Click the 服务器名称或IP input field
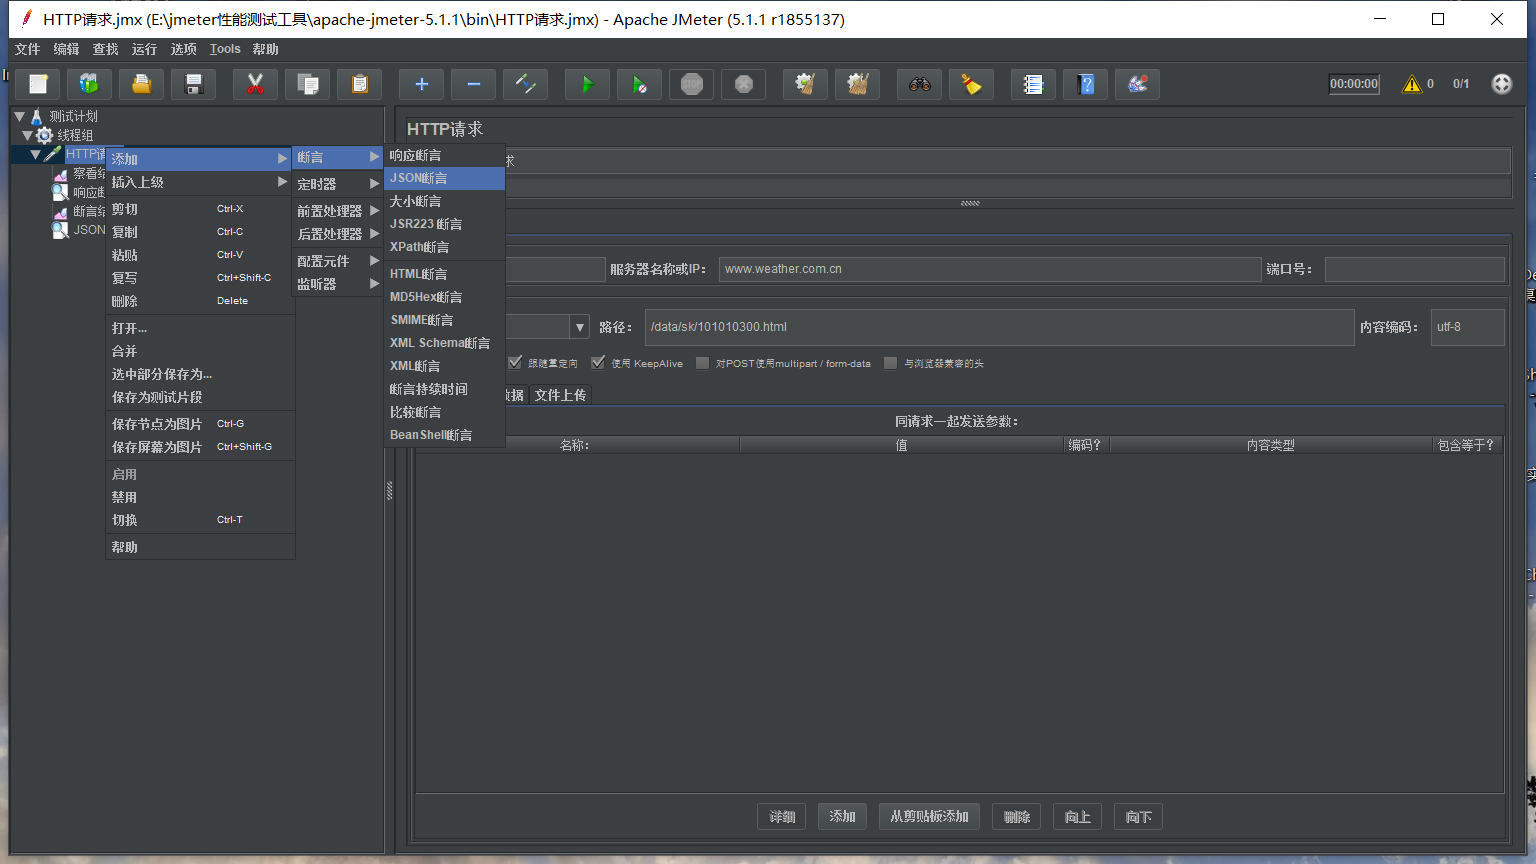1536x864 pixels. click(990, 269)
